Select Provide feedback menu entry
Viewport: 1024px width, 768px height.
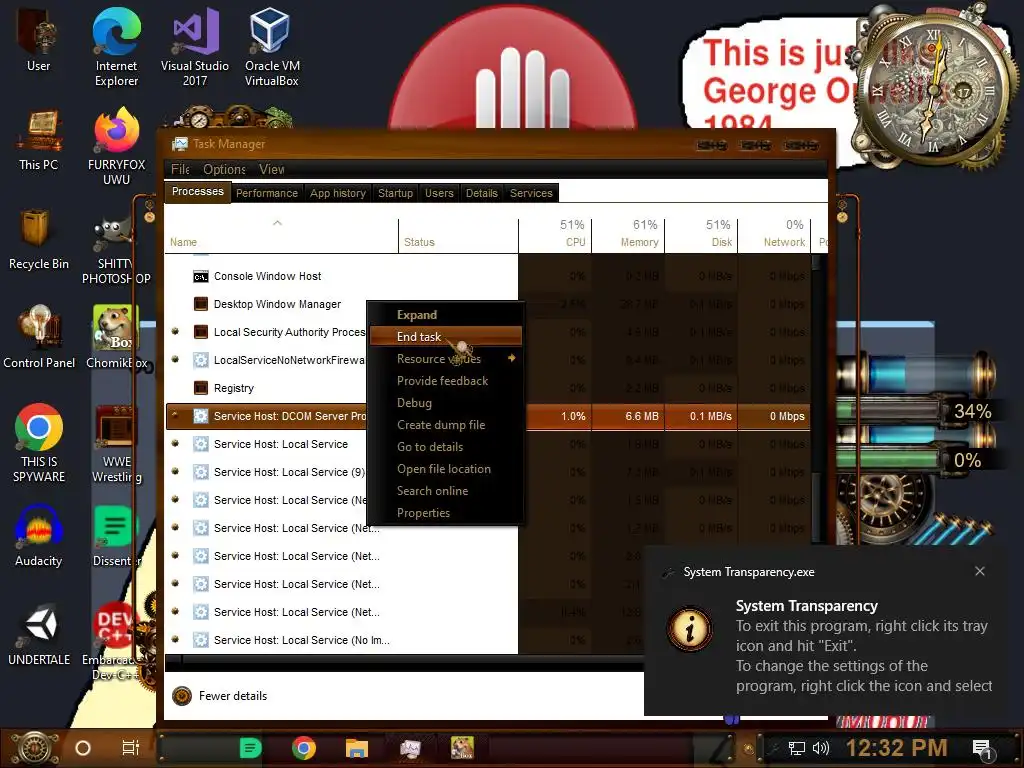point(445,381)
